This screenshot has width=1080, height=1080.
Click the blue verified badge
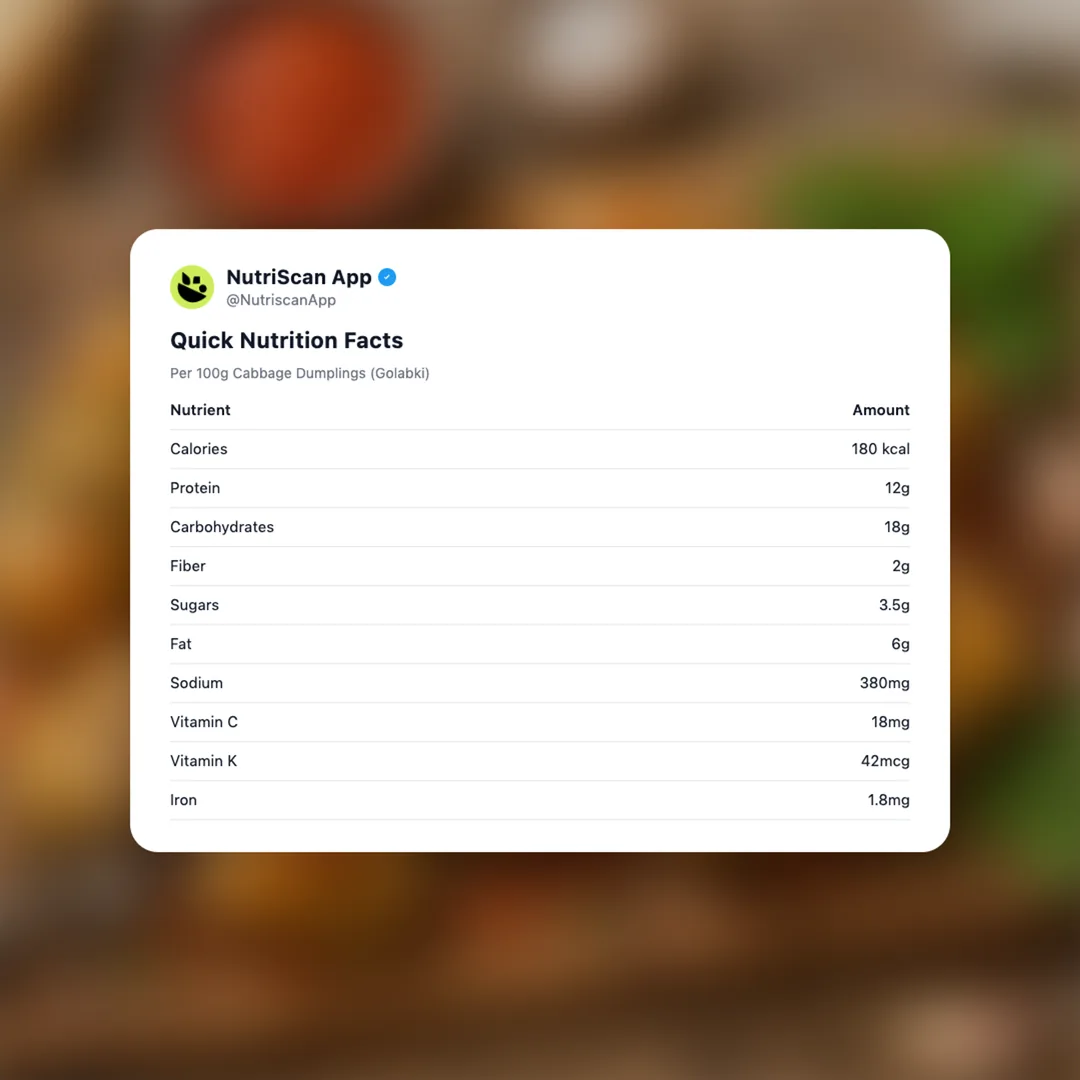point(387,277)
